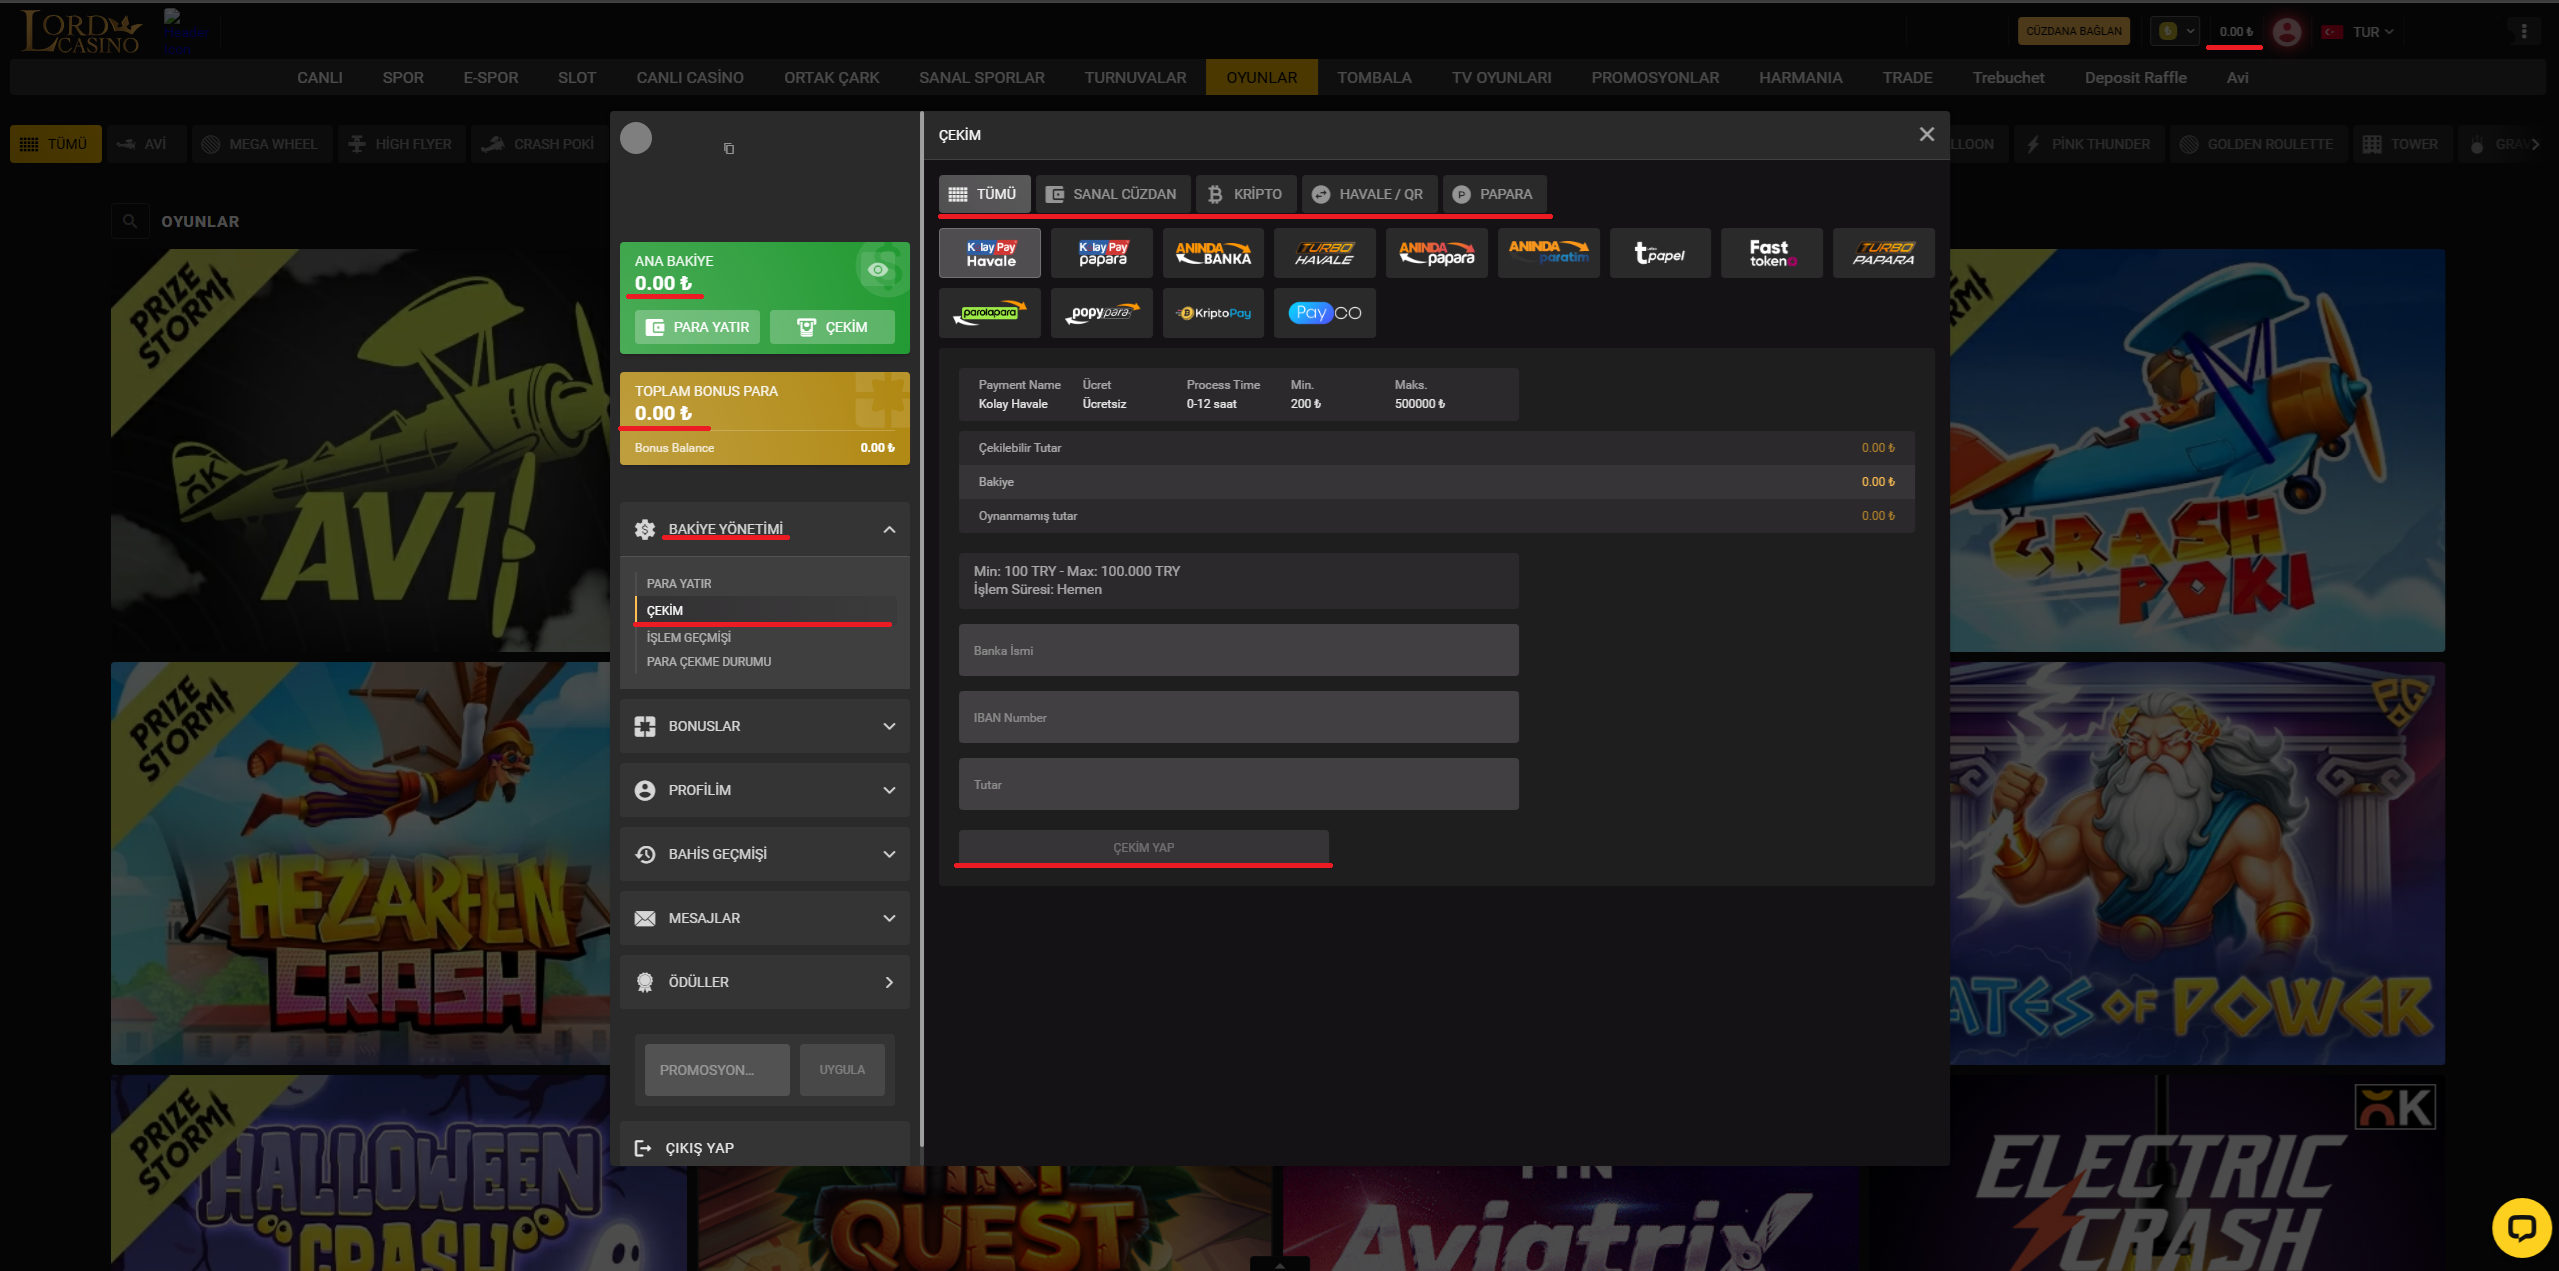Click the user avatar in the top bar
Image resolution: width=2559 pixels, height=1271 pixels.
click(x=2286, y=32)
